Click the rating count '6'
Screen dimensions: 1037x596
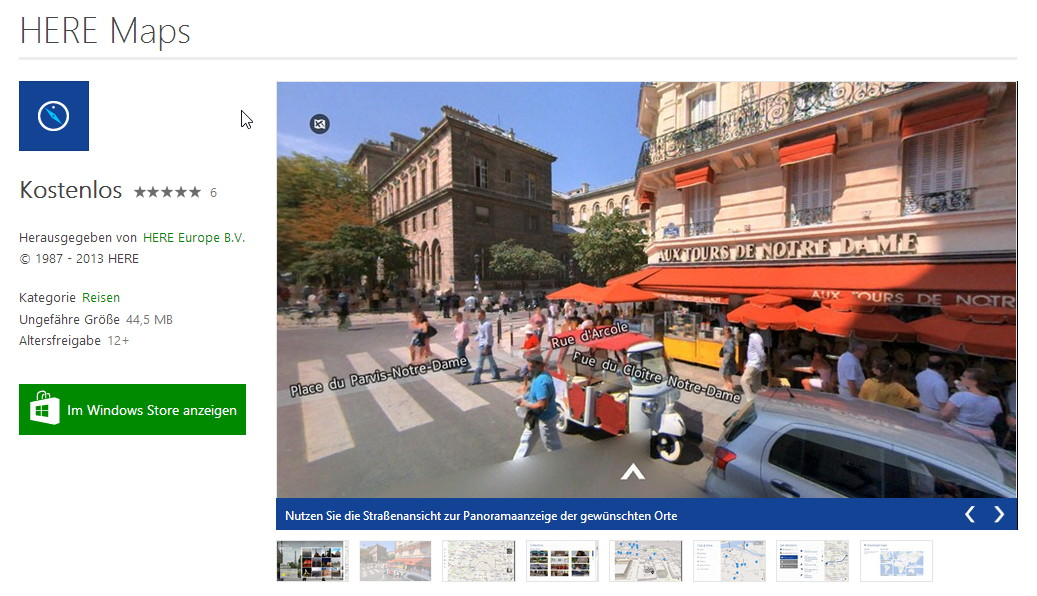coord(213,192)
